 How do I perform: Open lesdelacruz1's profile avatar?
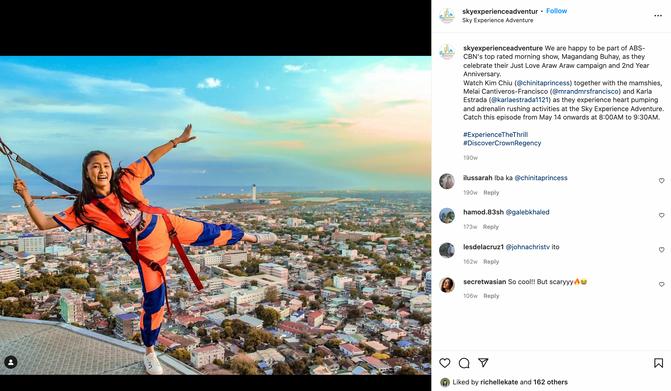[447, 250]
